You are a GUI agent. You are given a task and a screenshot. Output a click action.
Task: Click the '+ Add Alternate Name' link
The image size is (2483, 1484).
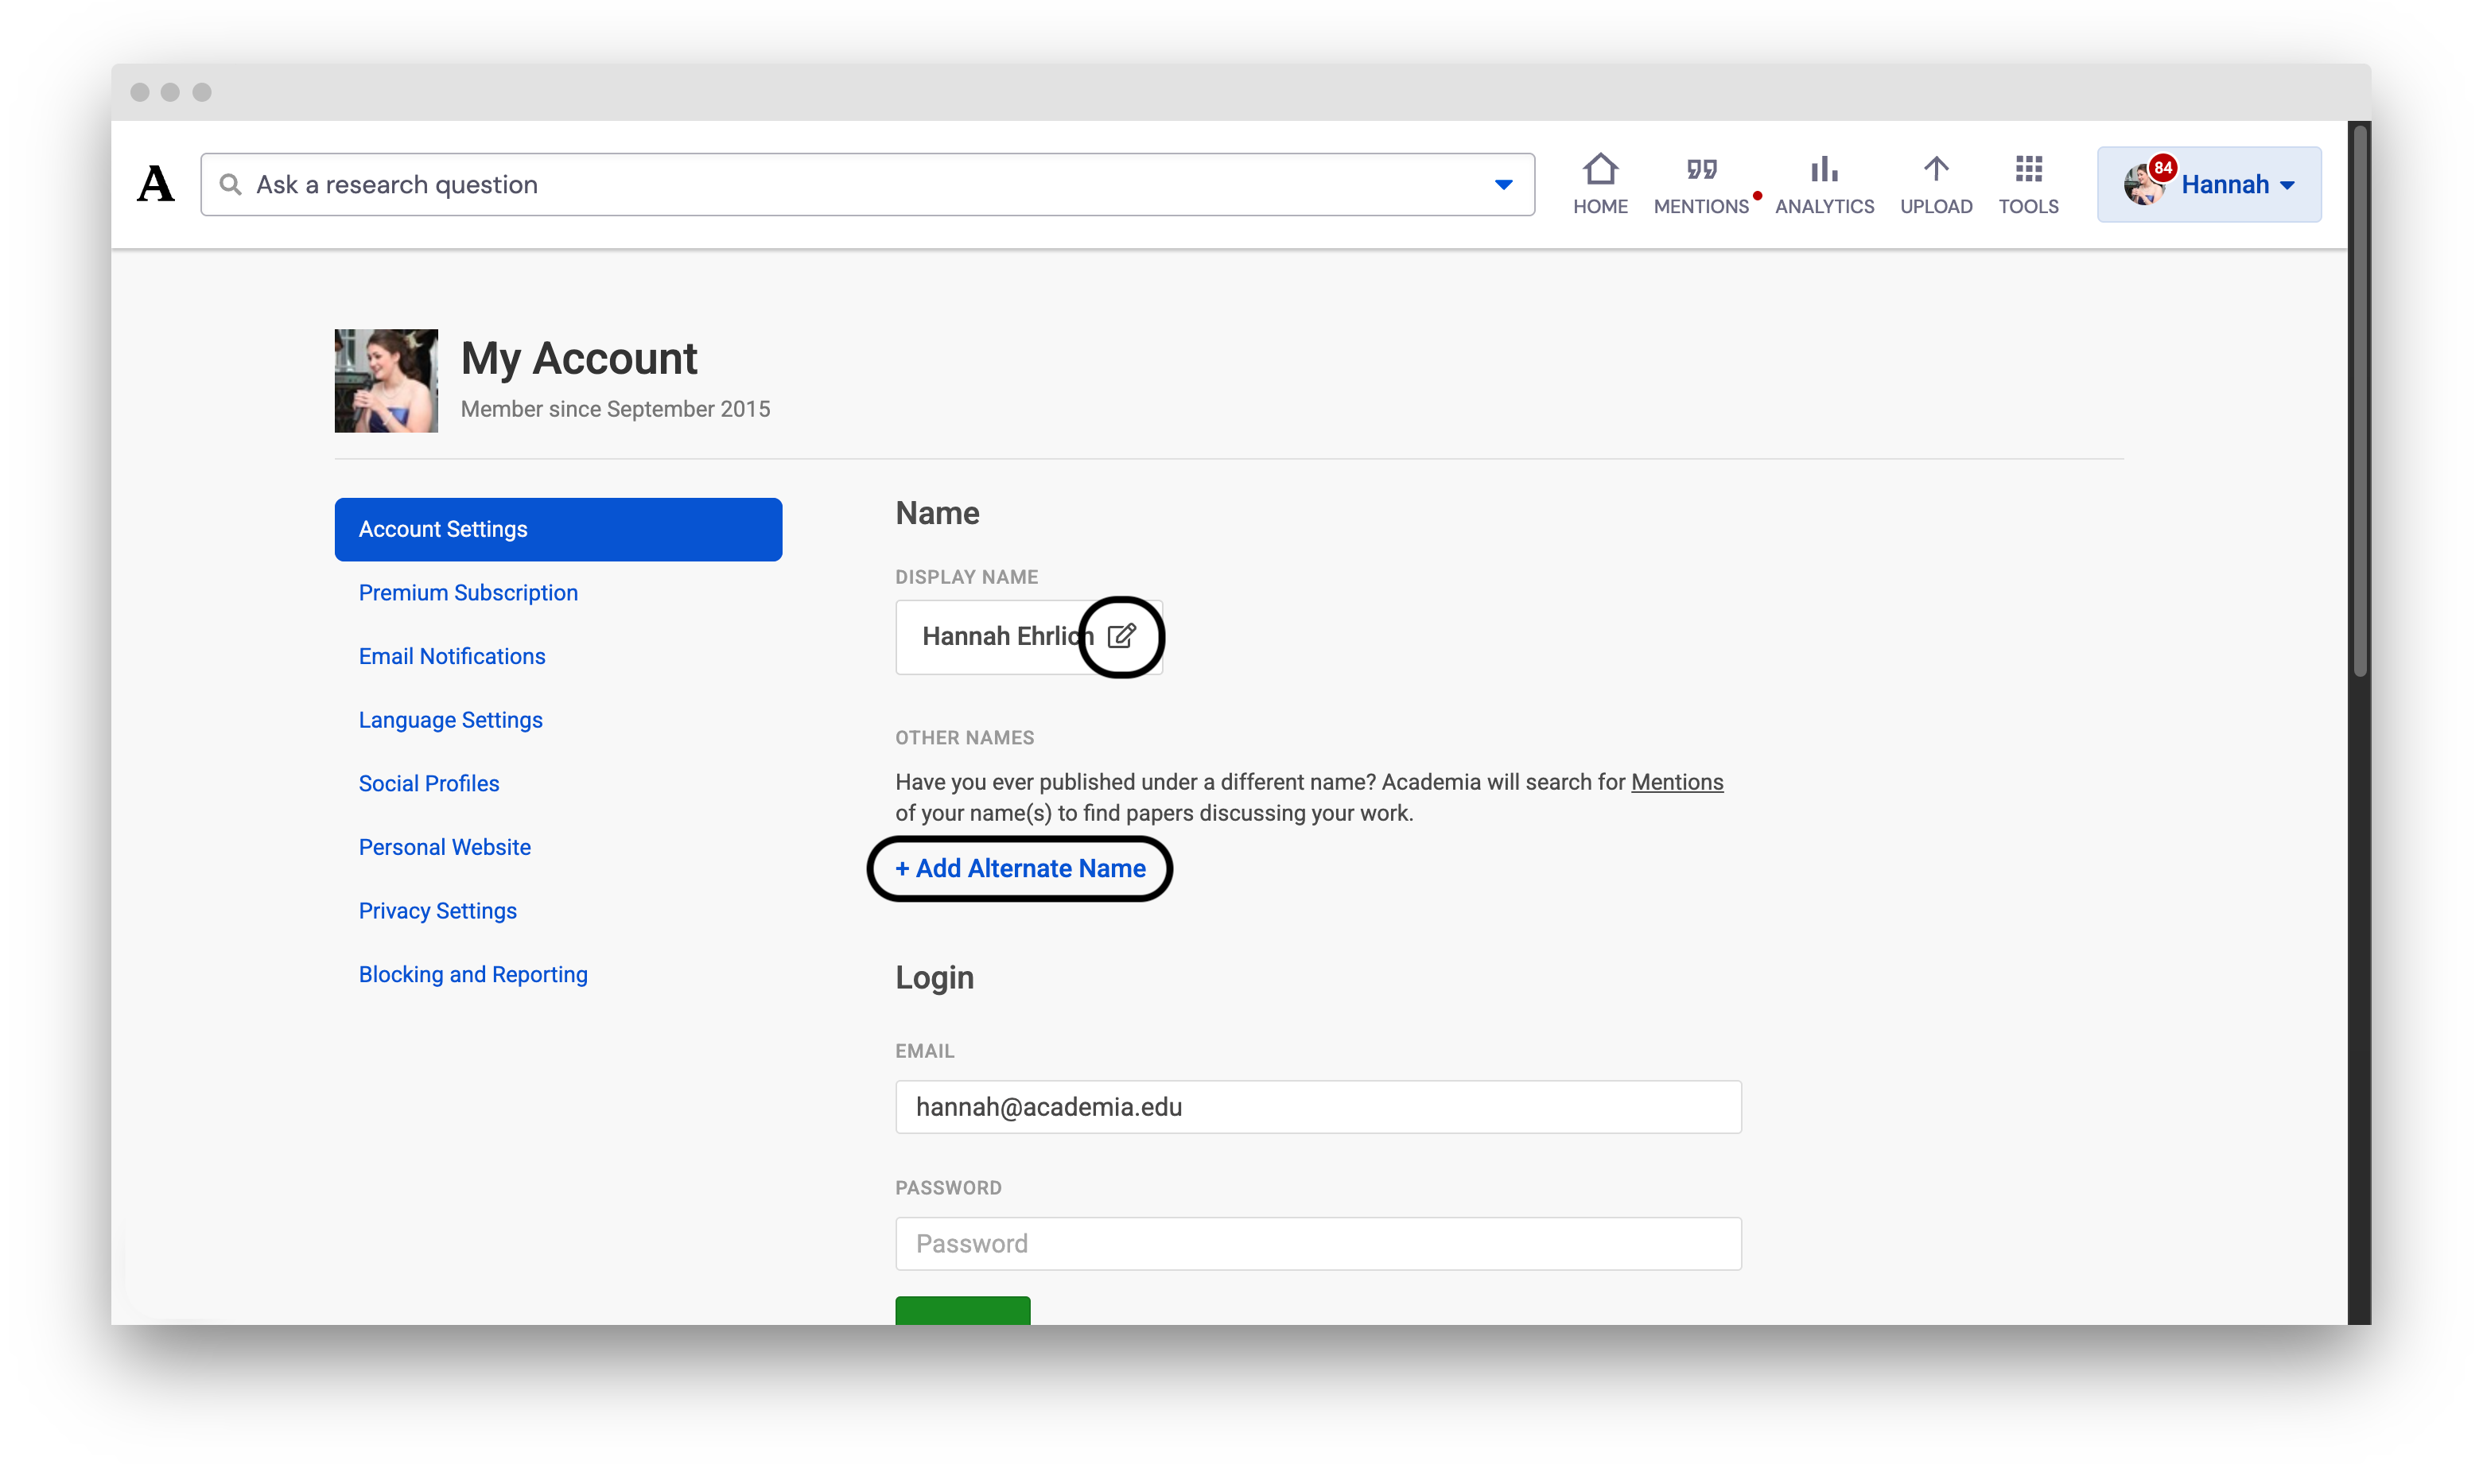1020,868
